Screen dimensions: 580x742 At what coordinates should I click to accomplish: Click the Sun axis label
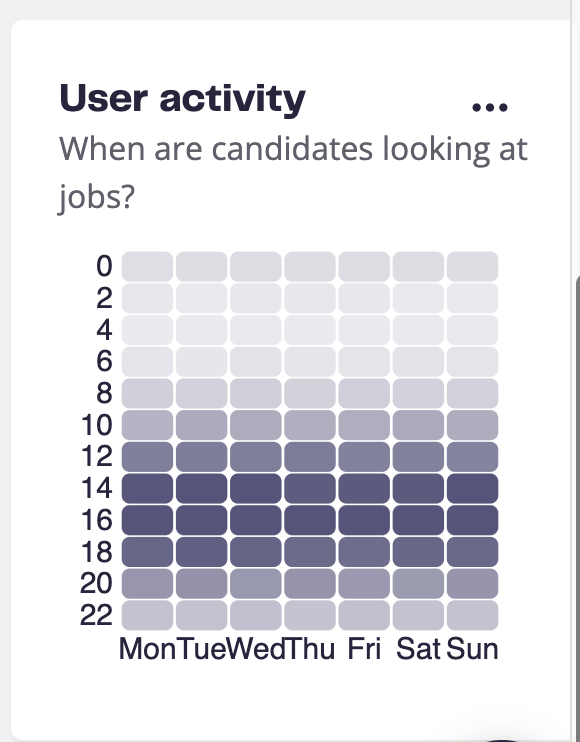(472, 648)
